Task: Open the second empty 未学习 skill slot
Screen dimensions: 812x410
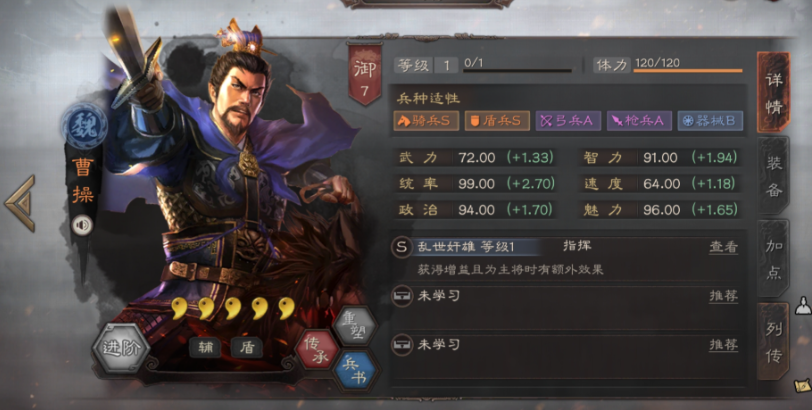Action: pyautogui.click(x=569, y=355)
